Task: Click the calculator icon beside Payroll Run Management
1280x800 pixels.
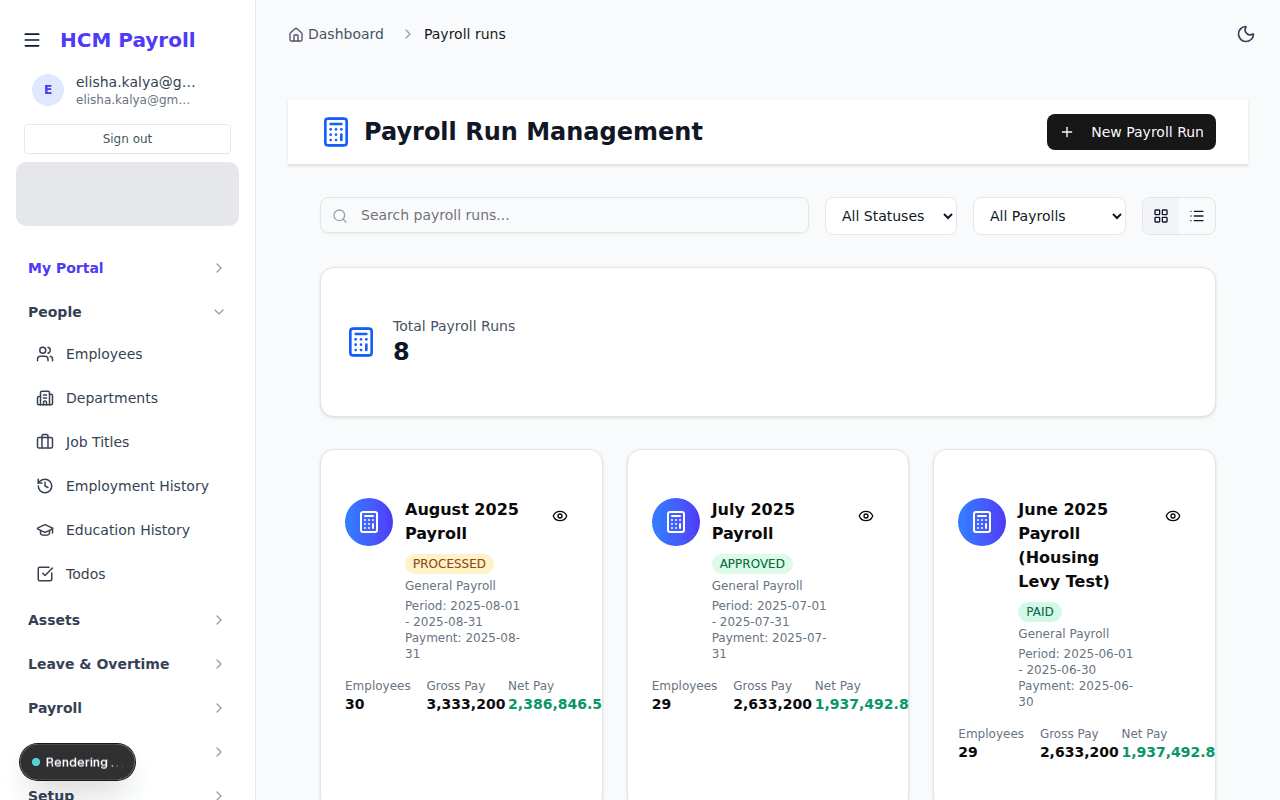Action: 335,131
